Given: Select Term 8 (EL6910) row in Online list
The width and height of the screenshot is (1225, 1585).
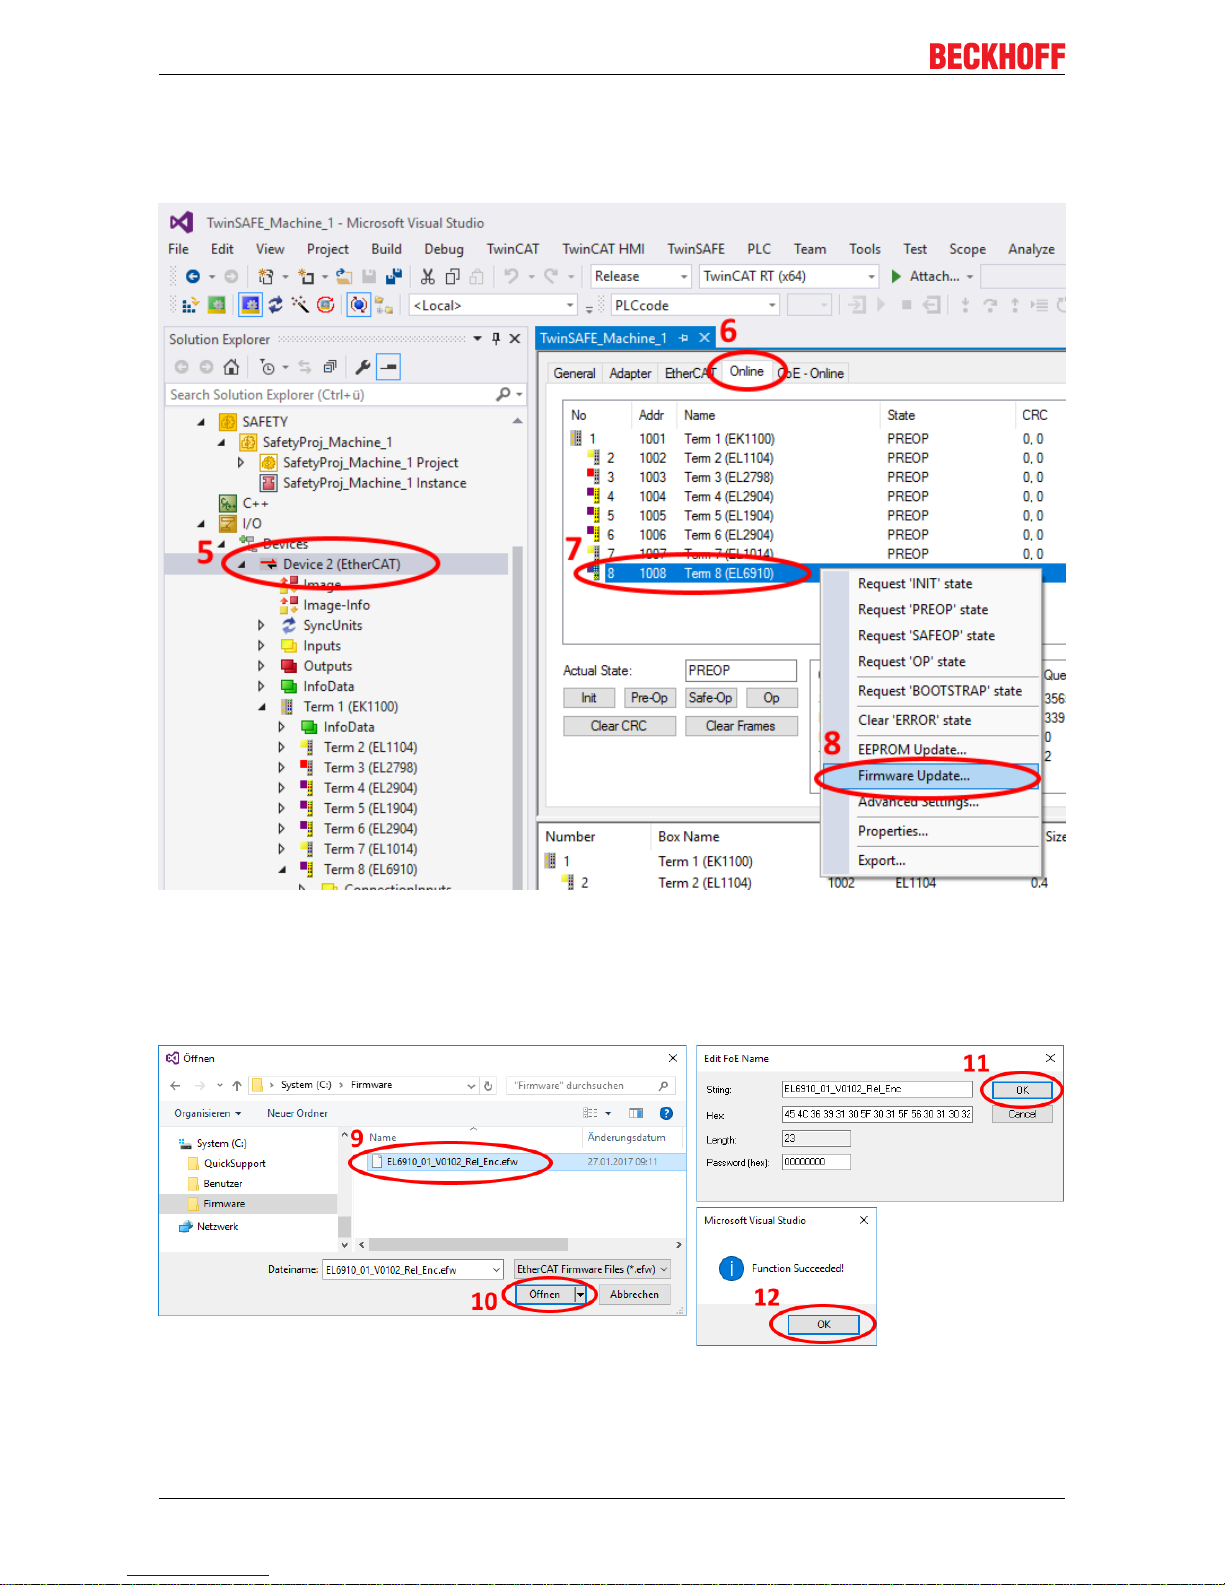Looking at the screenshot, I should click(815, 573).
